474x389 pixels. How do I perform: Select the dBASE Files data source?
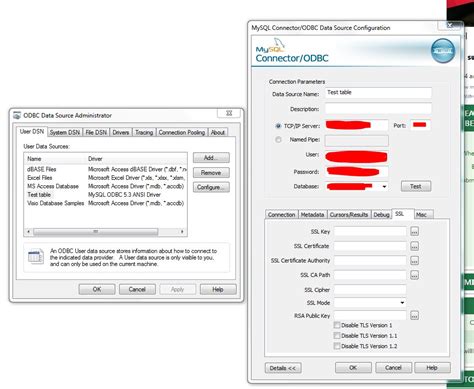point(105,169)
